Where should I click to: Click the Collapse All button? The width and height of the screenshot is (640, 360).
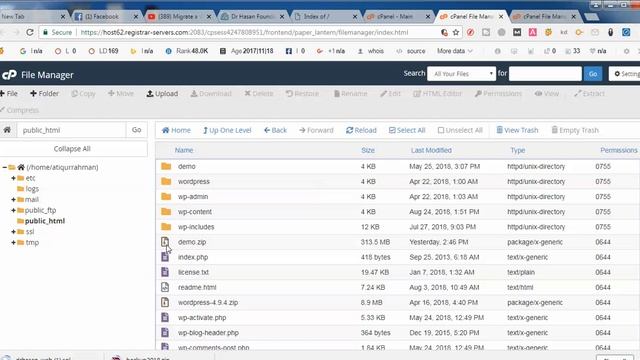72,149
